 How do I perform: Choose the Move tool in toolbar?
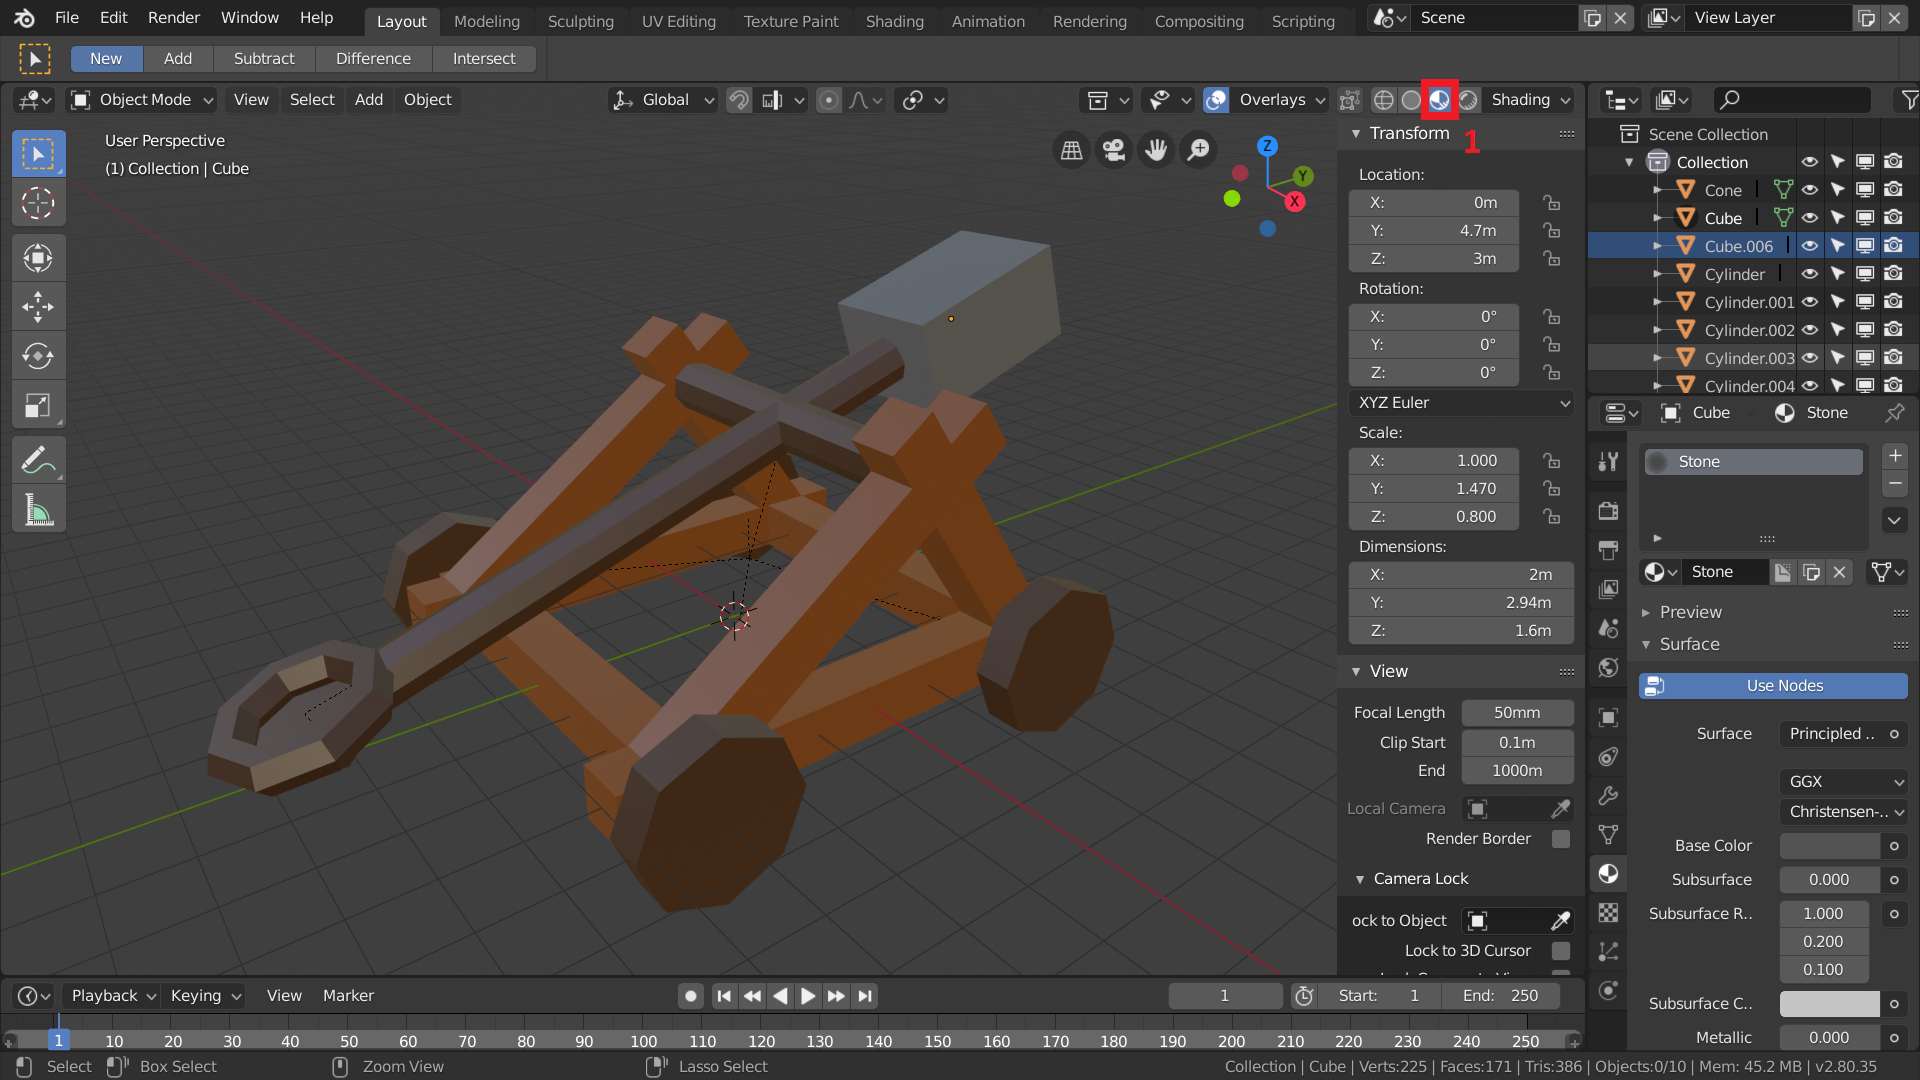38,307
